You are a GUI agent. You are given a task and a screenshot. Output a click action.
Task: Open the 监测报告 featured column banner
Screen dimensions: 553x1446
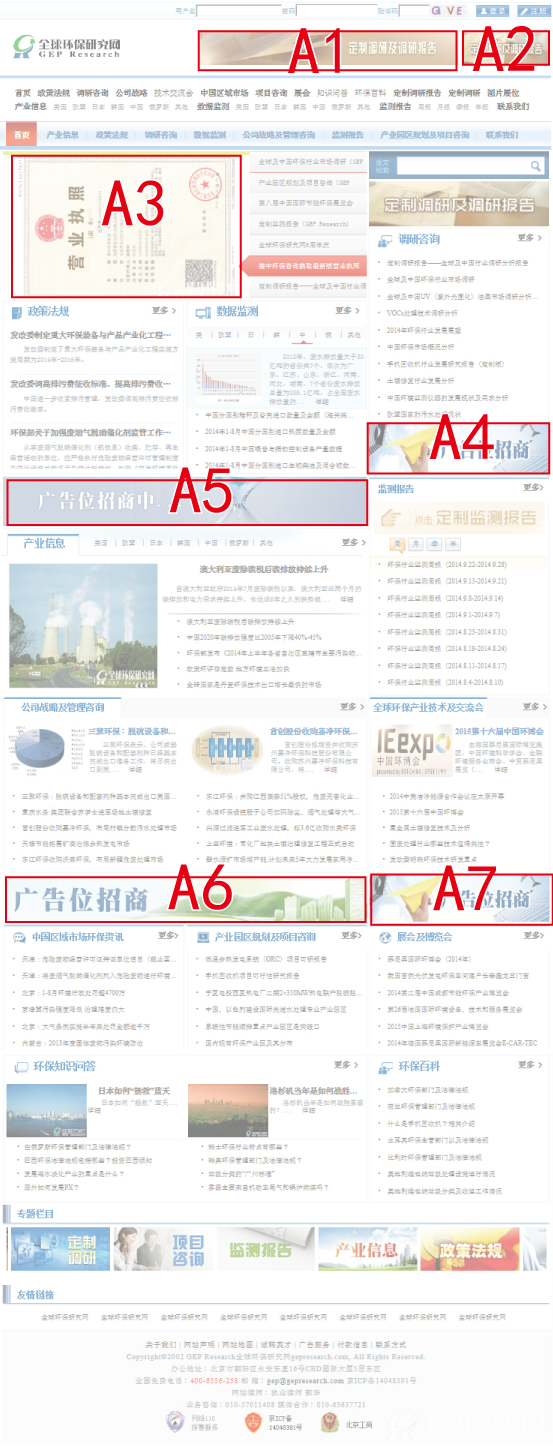tap(268, 1248)
